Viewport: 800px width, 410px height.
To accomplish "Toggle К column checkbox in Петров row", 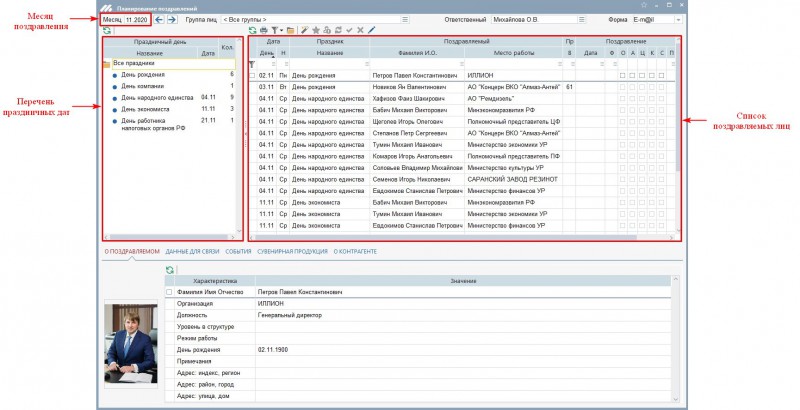I will tap(652, 75).
